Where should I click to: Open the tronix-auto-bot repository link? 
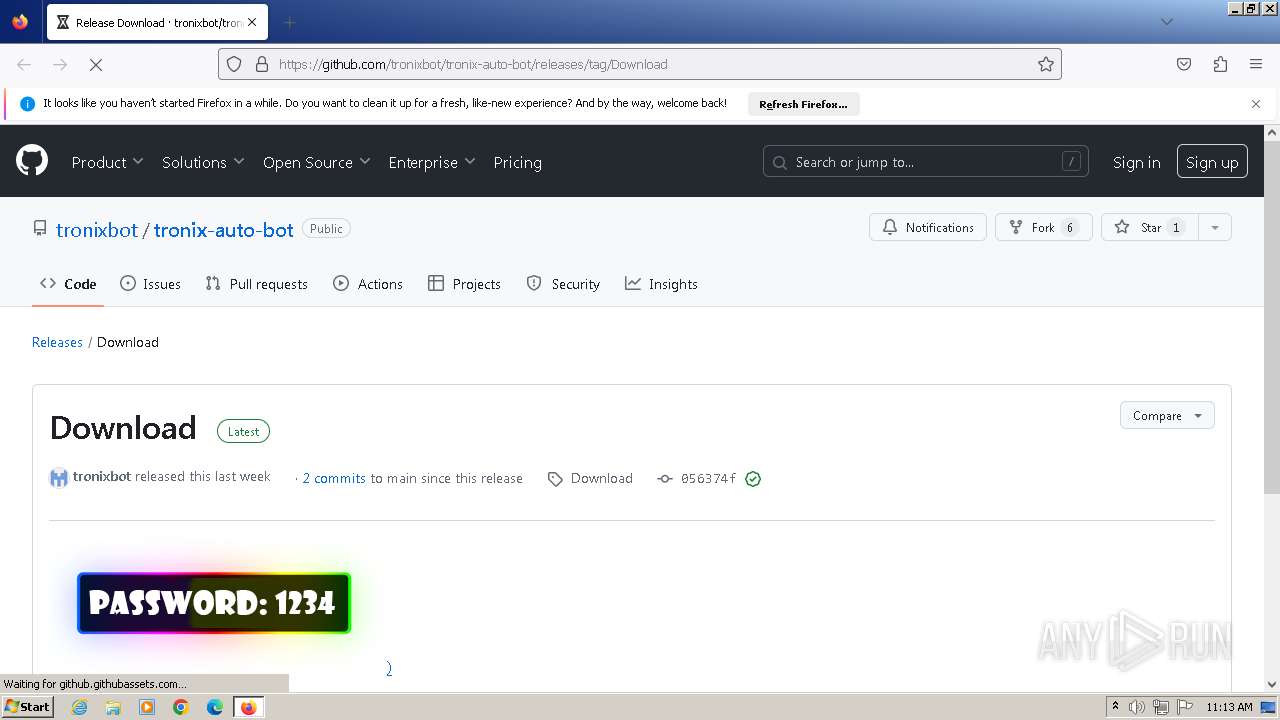(224, 229)
